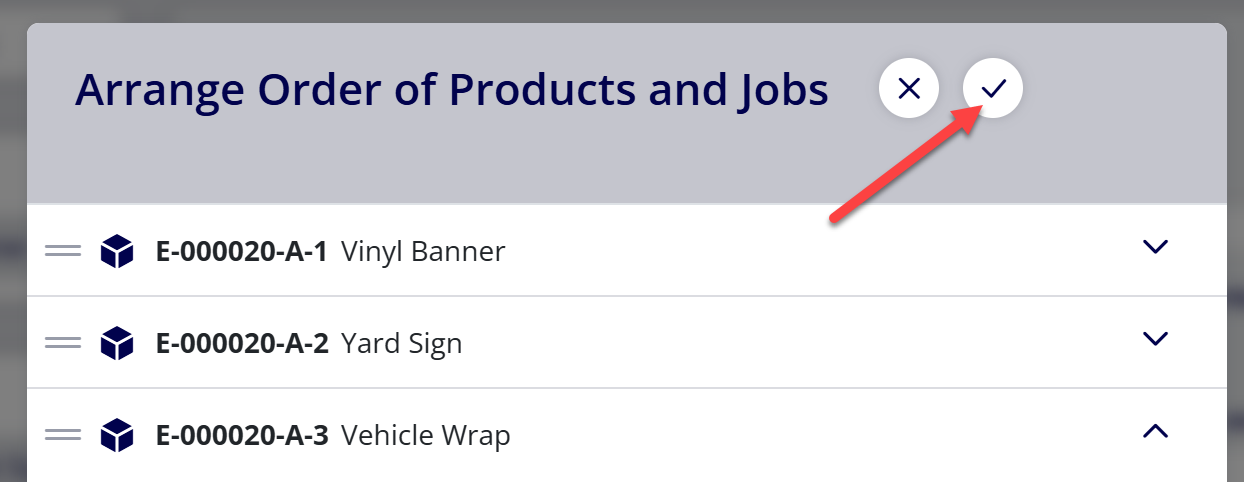Image resolution: width=1244 pixels, height=482 pixels.
Task: Click the Yard Sign reorder handle
Action: (63, 343)
